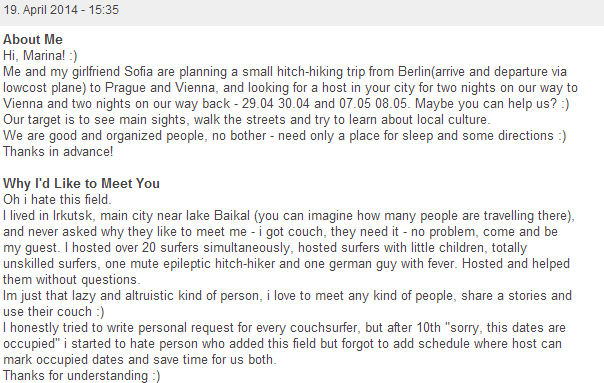Screen dimensions: 604x383
Task: Click the word couchsurfer in the last paragraph
Action: (x=324, y=328)
